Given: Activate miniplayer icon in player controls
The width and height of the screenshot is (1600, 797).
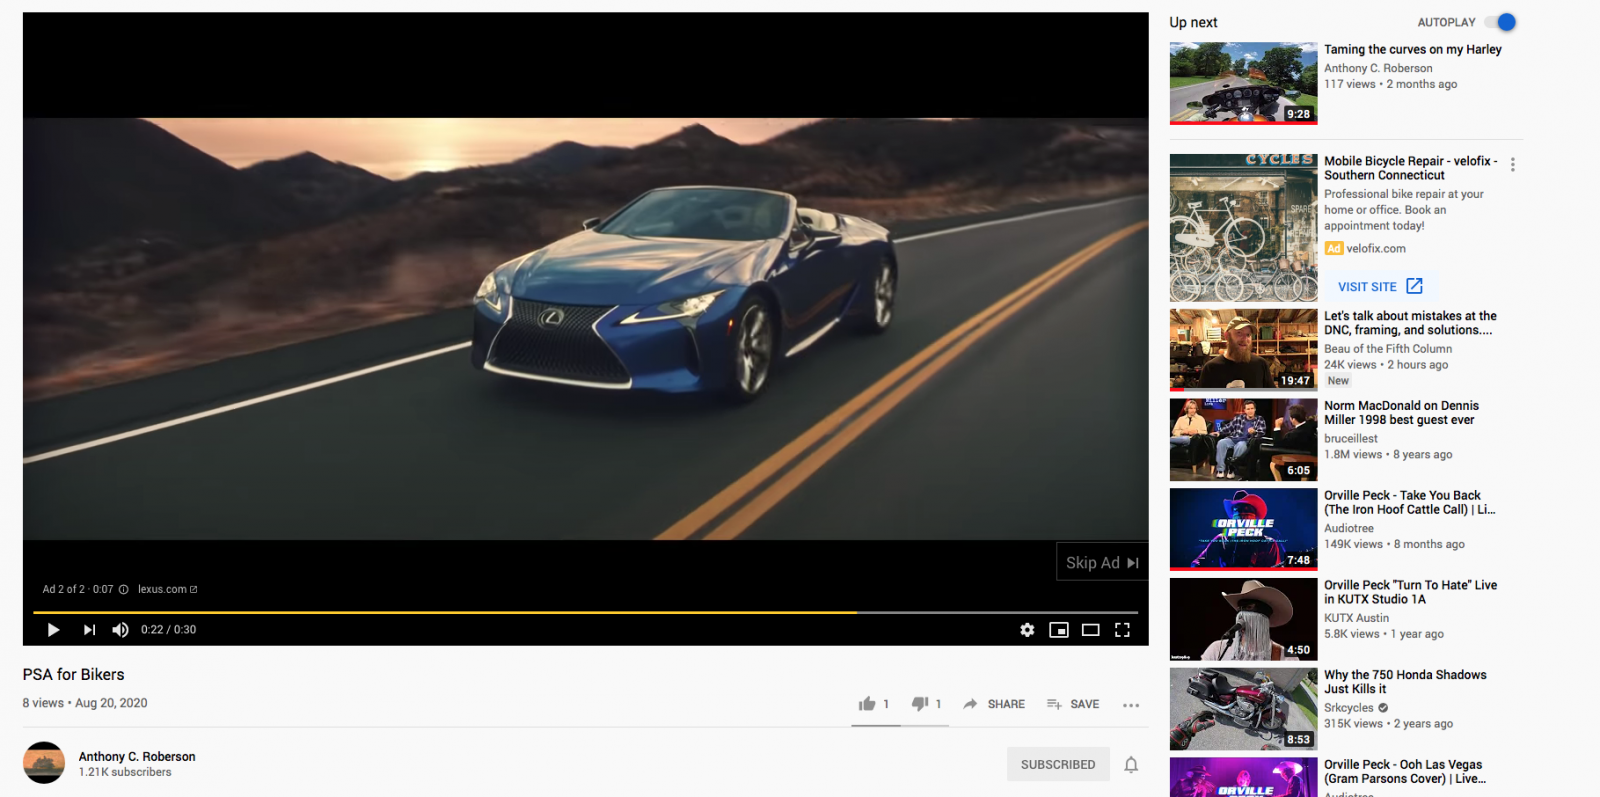Looking at the screenshot, I should coord(1059,630).
